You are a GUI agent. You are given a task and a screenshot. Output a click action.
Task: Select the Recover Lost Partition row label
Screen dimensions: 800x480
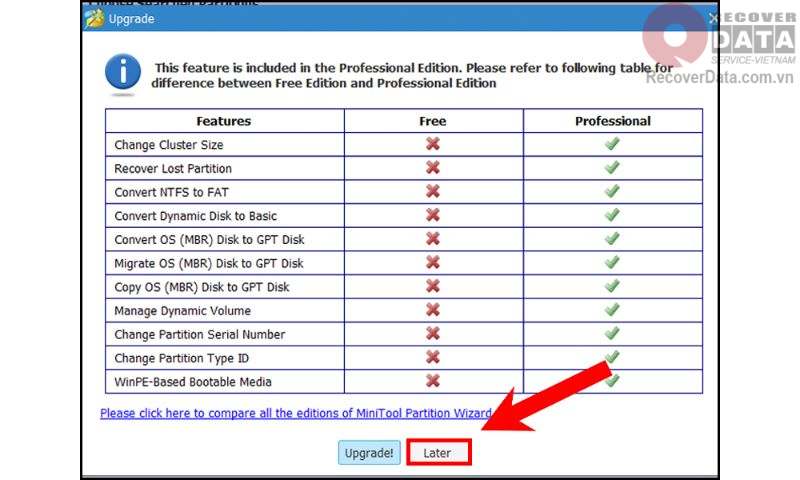(x=173, y=168)
